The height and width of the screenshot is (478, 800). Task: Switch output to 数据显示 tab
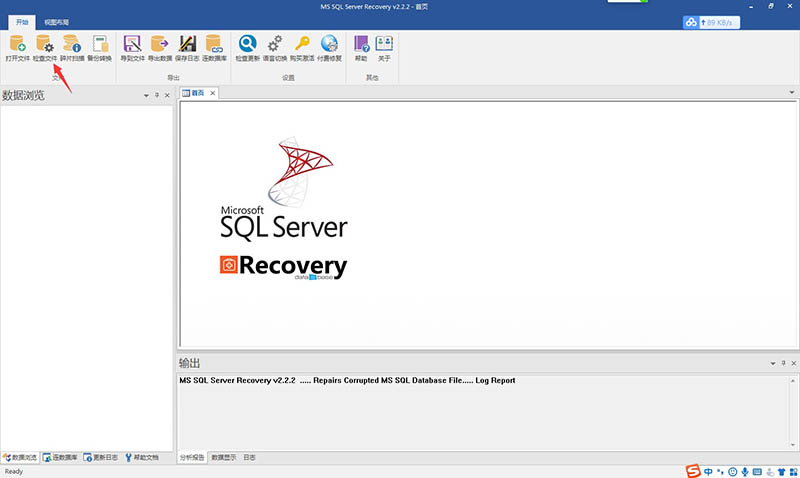coord(223,458)
